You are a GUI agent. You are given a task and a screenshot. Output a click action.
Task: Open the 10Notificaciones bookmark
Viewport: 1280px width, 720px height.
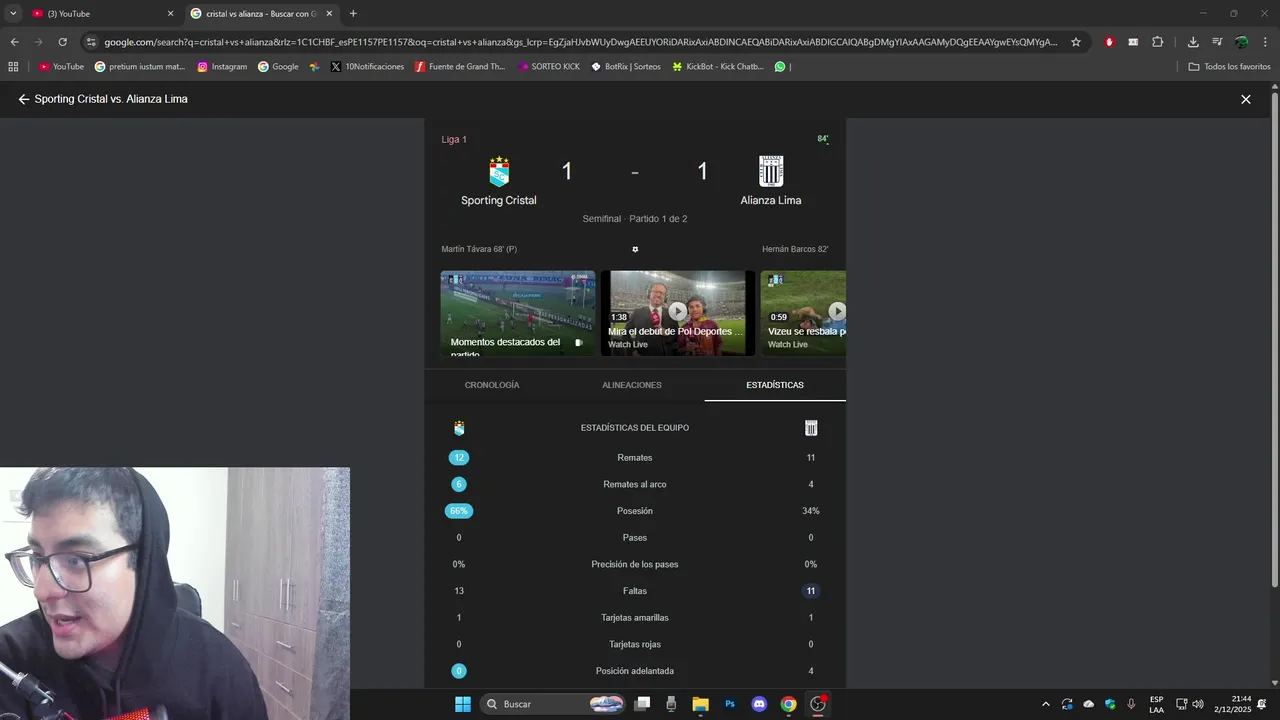click(x=367, y=67)
